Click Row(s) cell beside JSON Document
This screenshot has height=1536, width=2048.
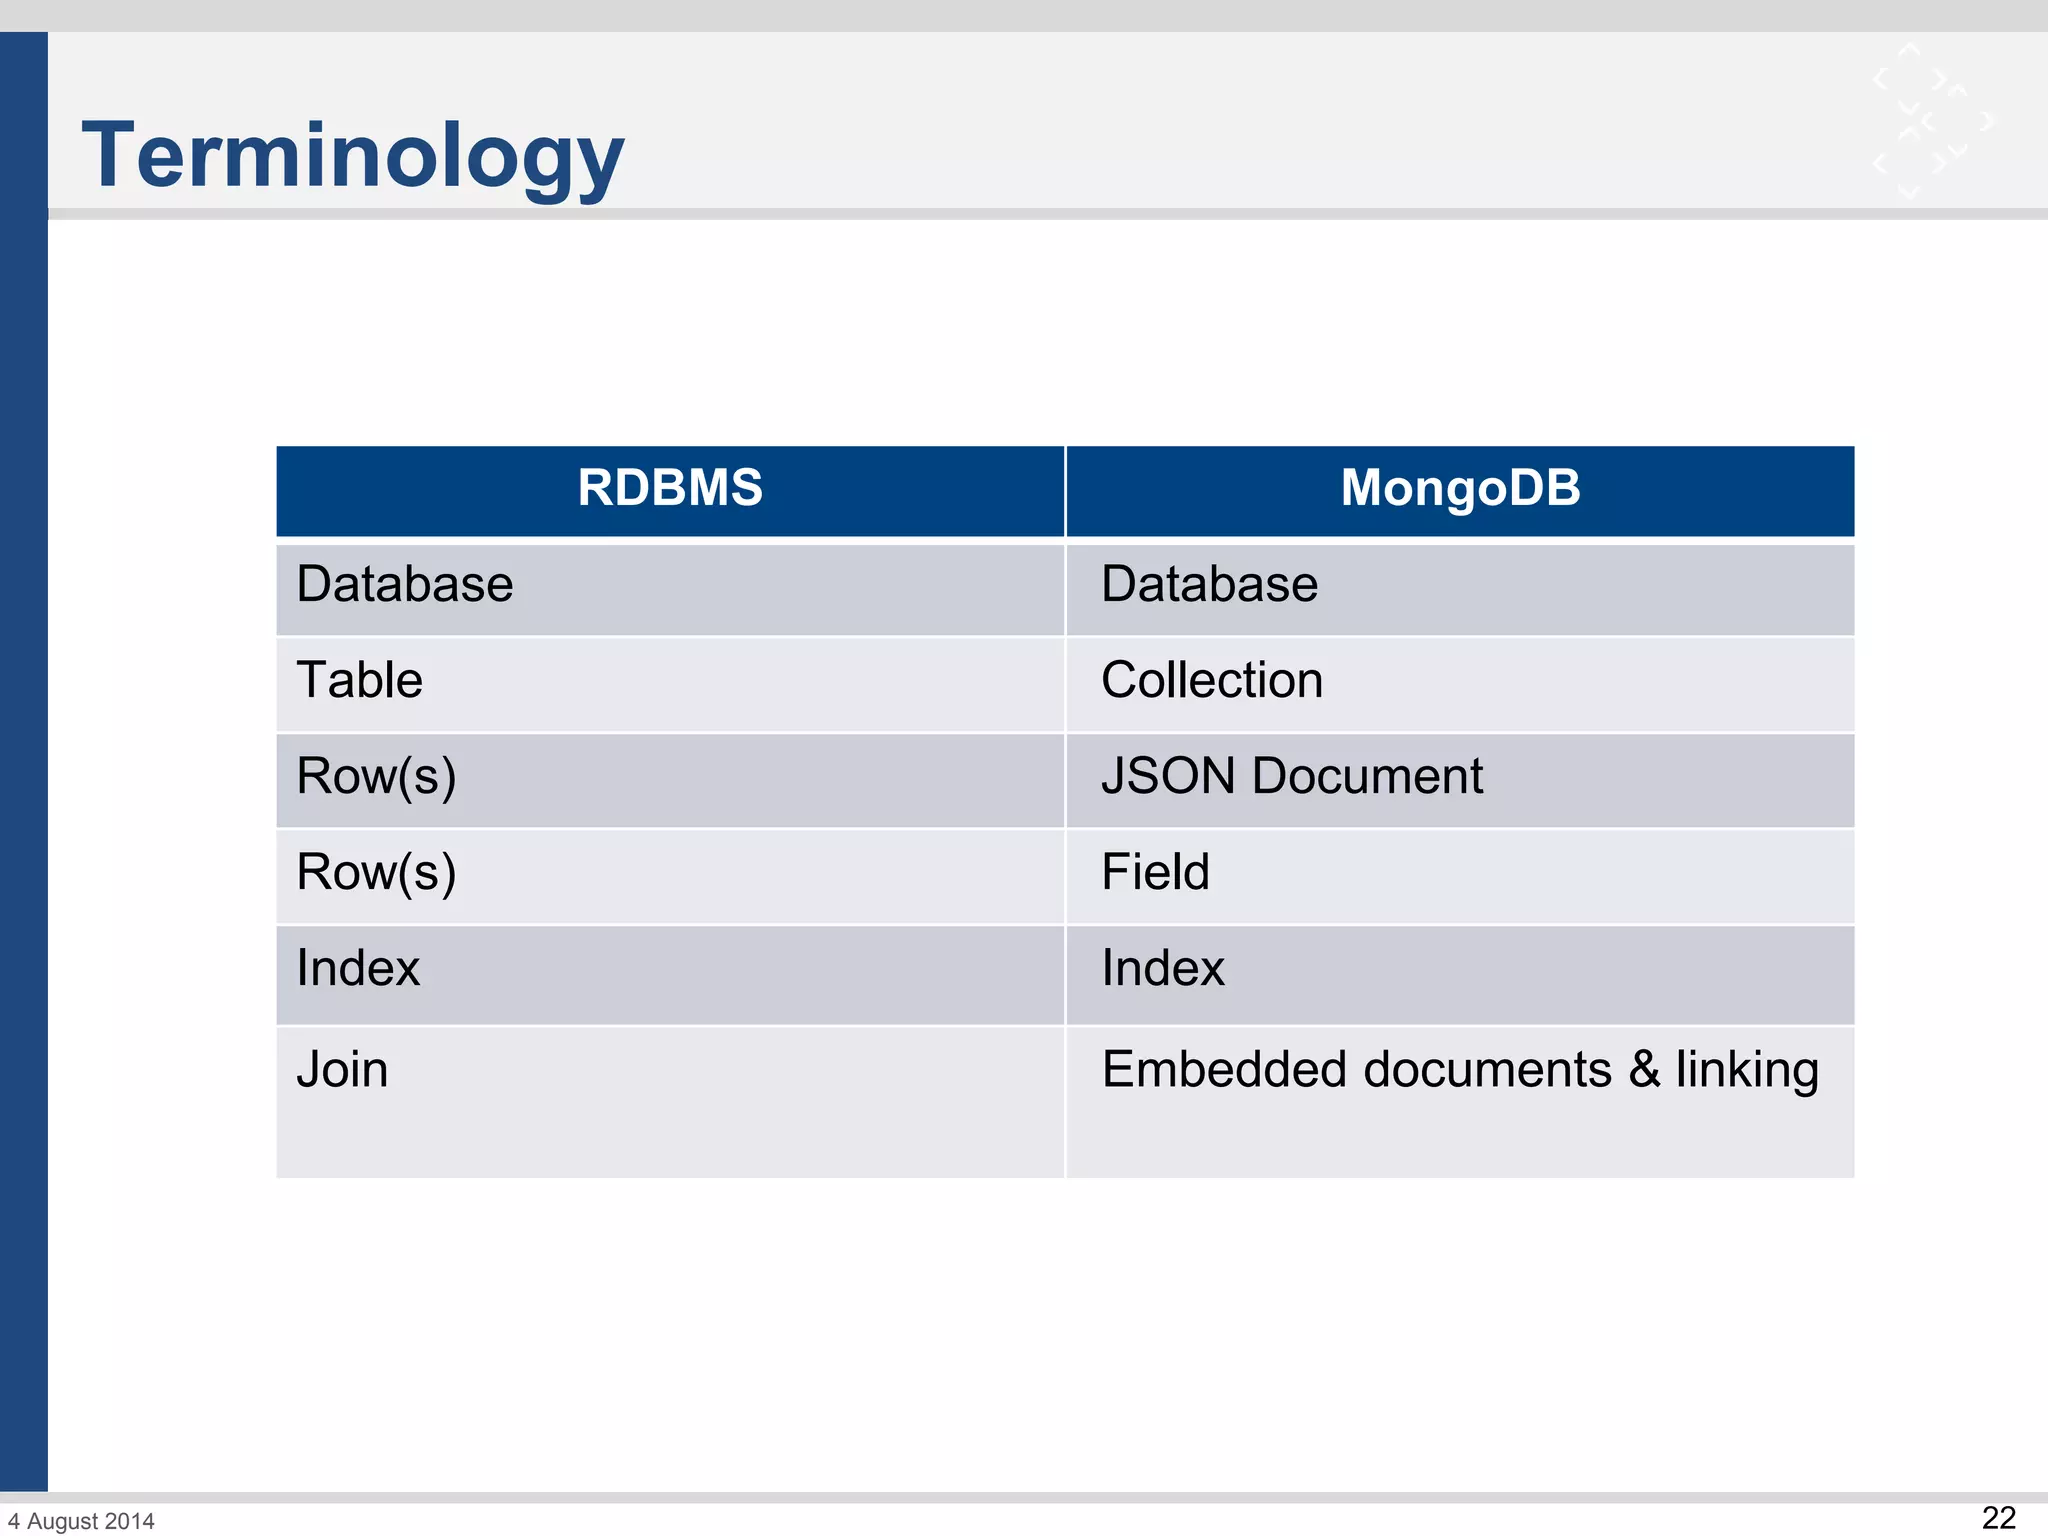click(670, 780)
